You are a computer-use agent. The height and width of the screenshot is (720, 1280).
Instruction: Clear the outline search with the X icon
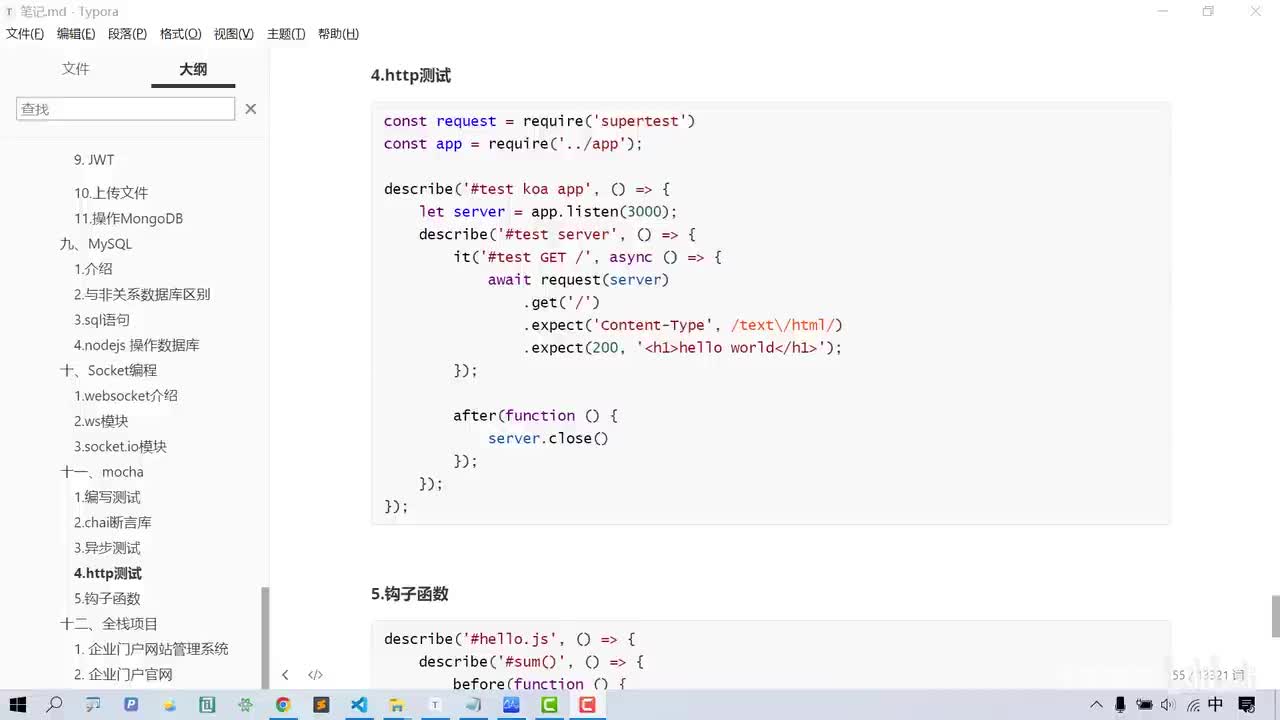click(251, 109)
